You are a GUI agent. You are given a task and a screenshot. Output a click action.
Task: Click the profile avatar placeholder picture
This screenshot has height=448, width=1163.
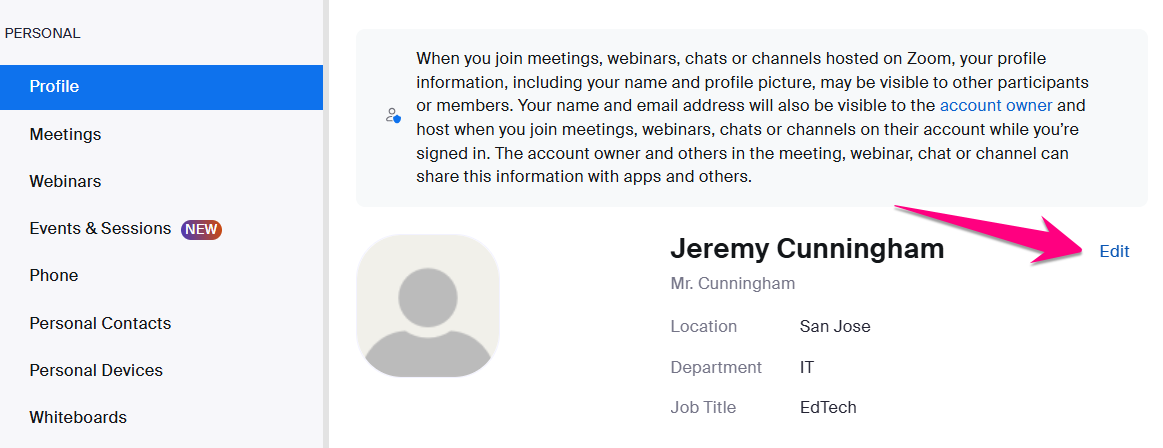tap(428, 306)
